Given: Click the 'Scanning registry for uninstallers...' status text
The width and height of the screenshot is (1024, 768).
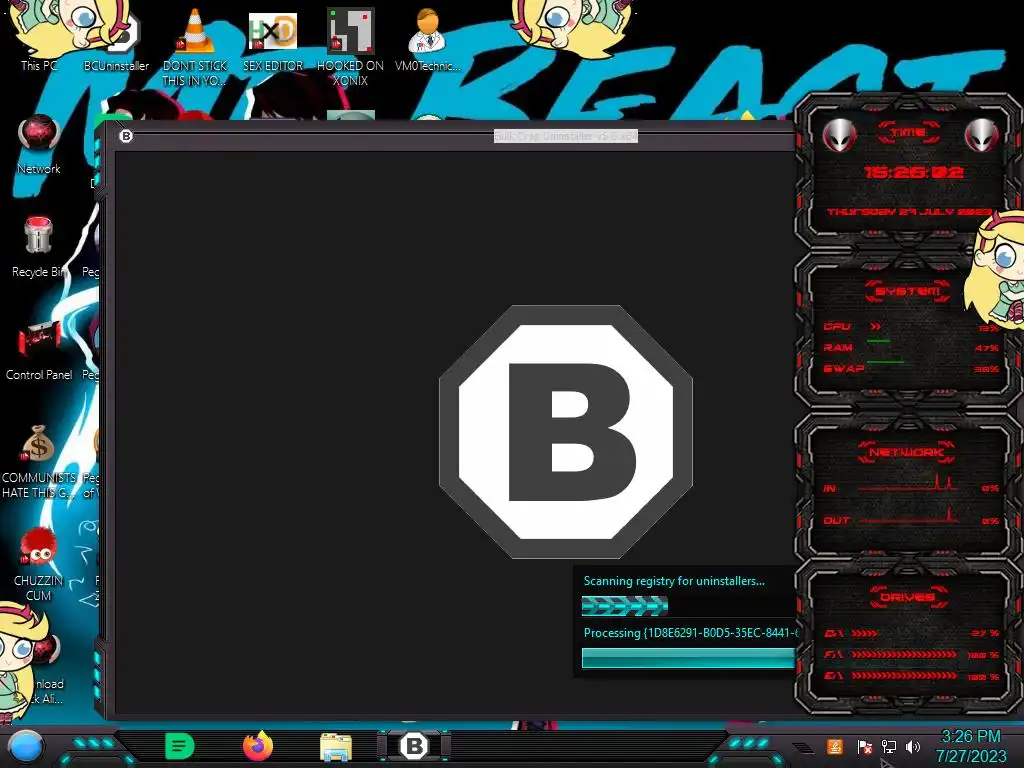Looking at the screenshot, I should pos(674,581).
